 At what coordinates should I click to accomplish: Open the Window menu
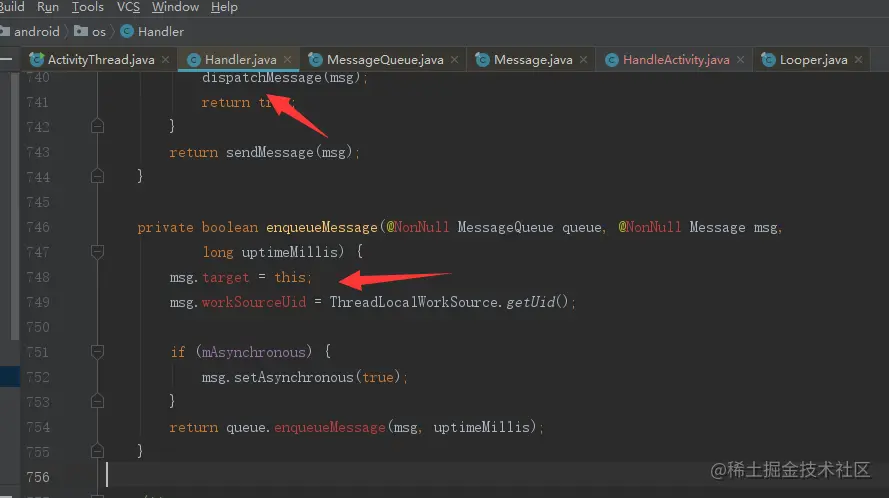(x=175, y=7)
